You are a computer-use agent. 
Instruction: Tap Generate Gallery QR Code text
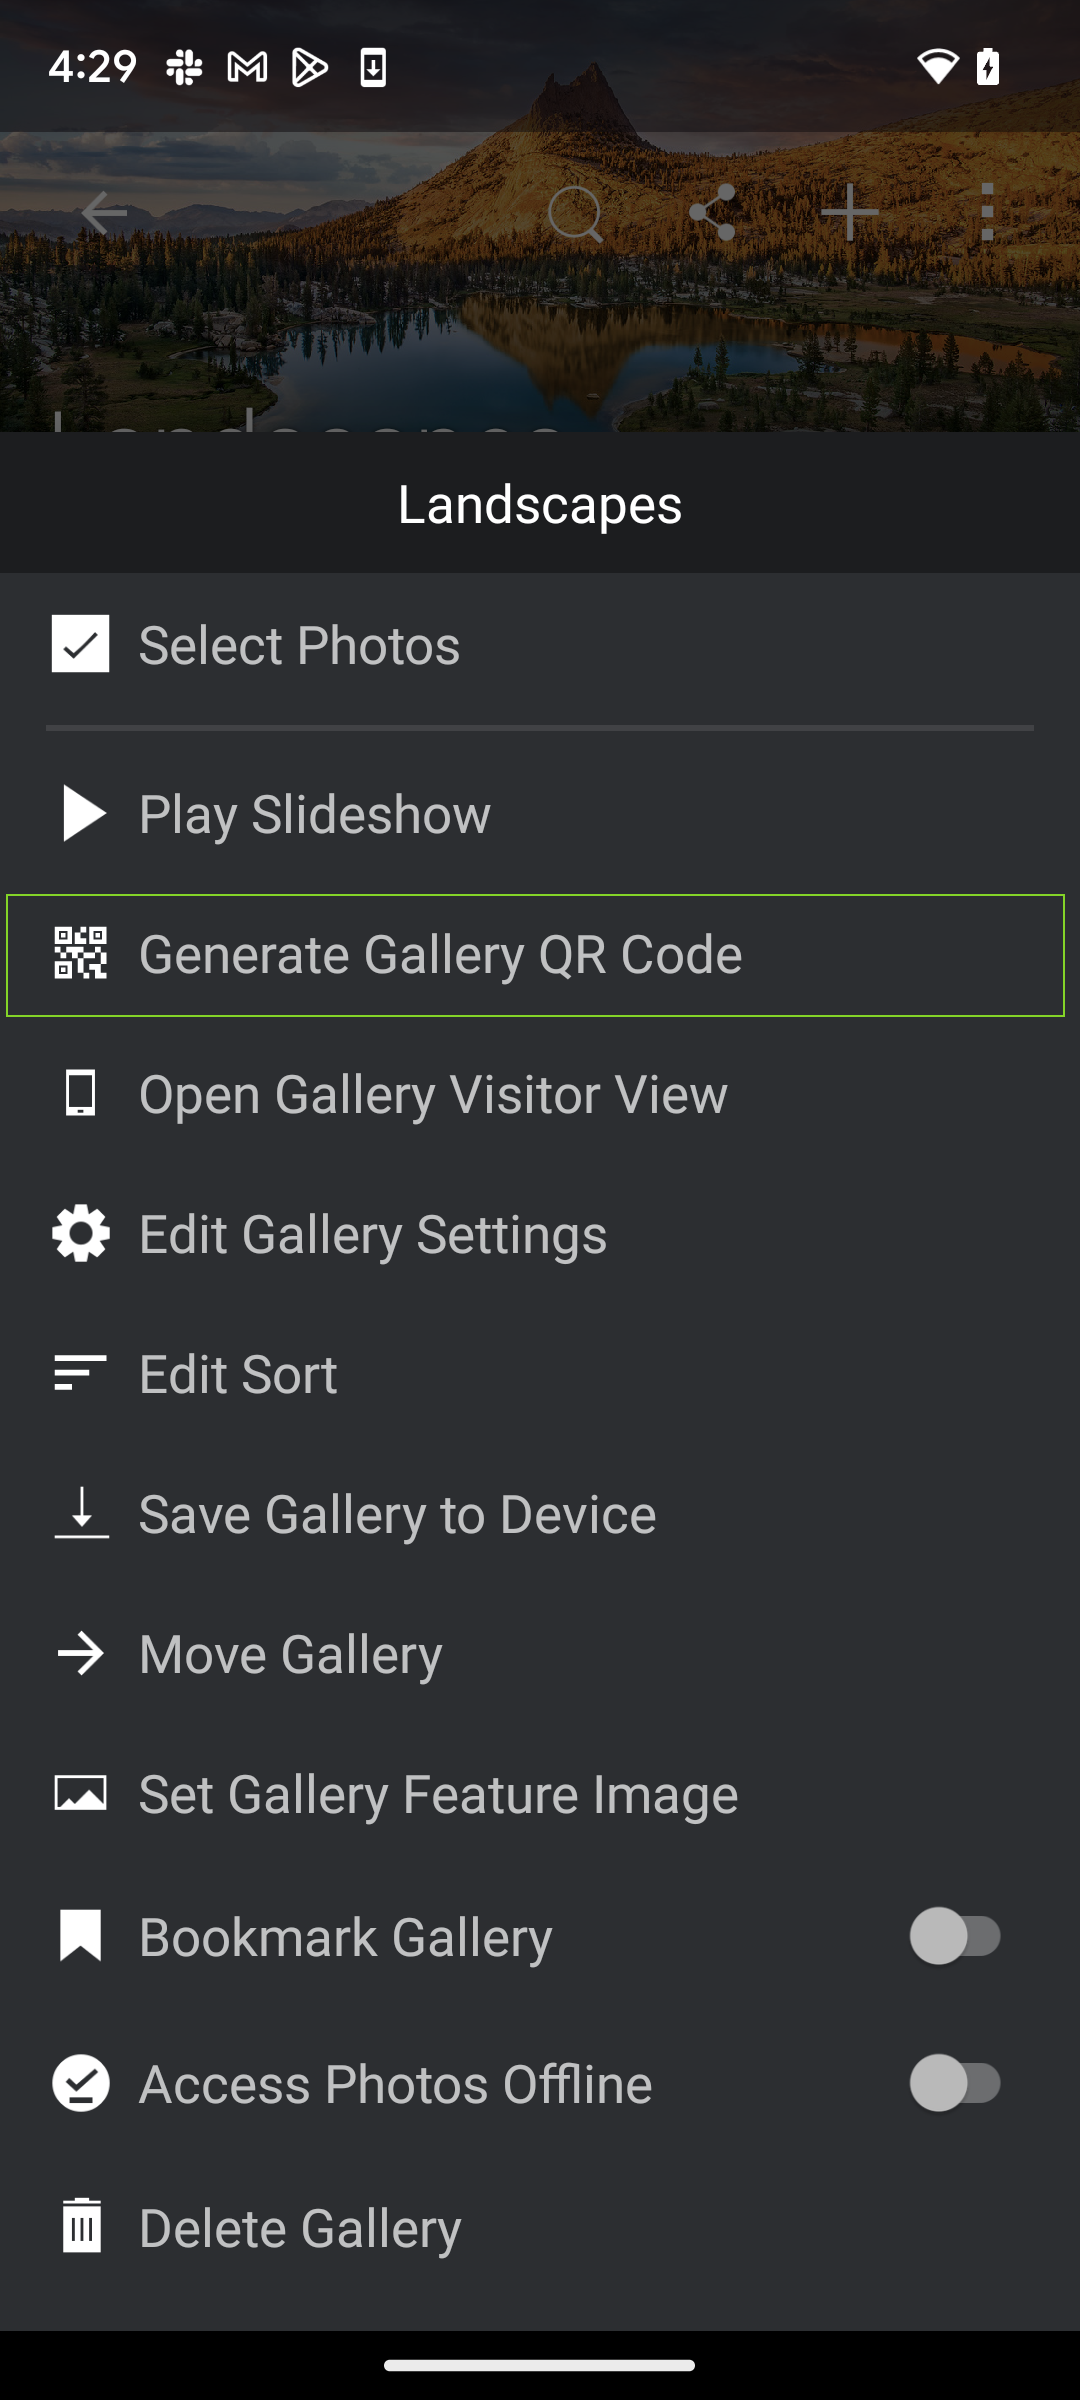[x=441, y=955]
